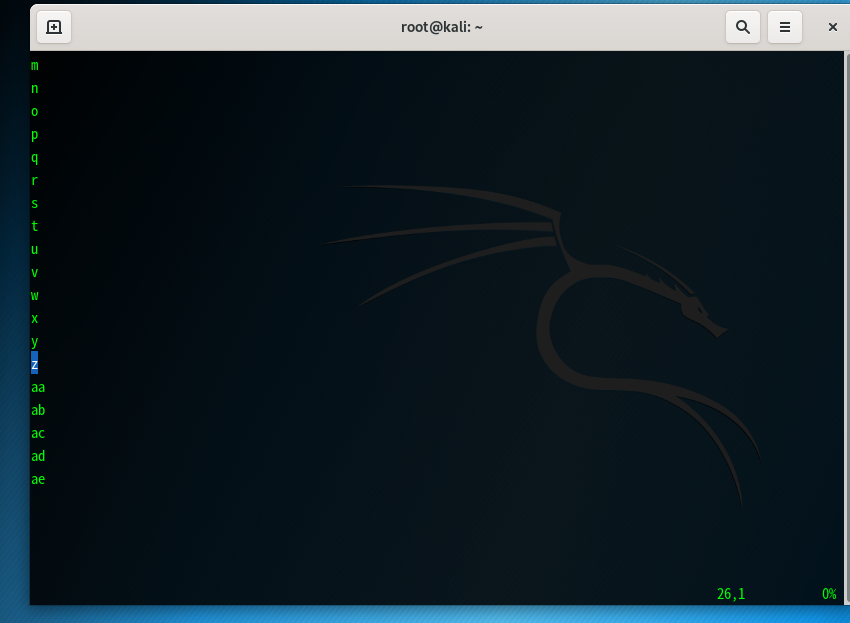Click the line containing s
850x623 pixels.
point(35,203)
